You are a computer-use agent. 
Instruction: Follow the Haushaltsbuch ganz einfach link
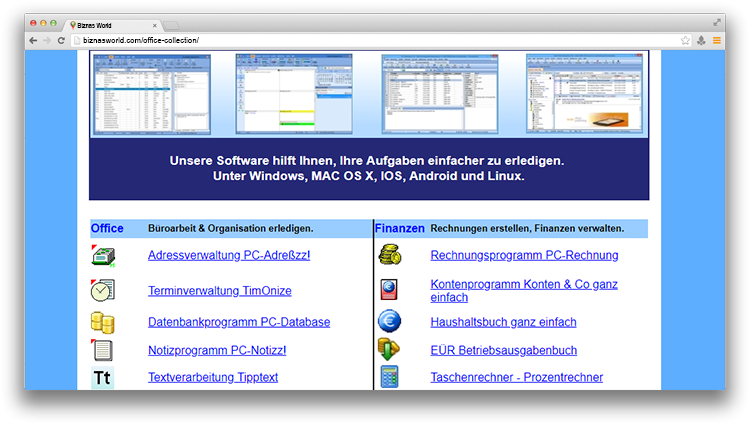[x=503, y=322]
